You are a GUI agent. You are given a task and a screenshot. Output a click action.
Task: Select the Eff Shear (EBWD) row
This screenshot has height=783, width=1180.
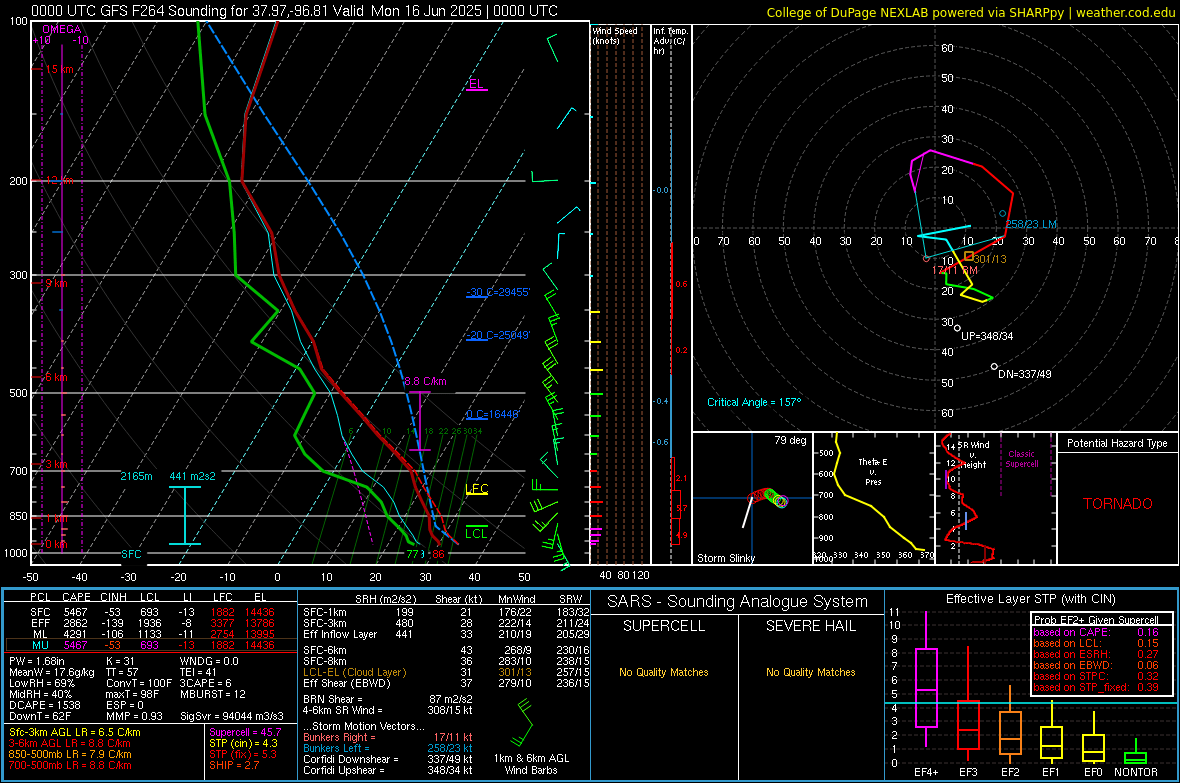[446, 684]
